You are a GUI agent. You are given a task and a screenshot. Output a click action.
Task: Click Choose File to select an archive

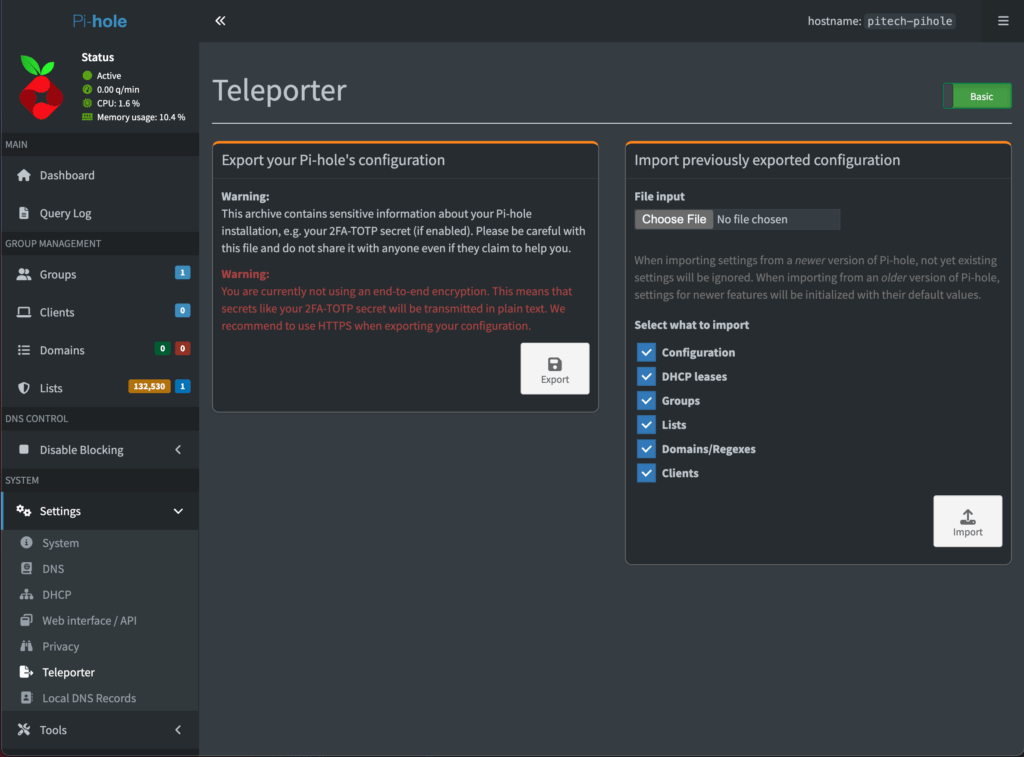coord(674,219)
